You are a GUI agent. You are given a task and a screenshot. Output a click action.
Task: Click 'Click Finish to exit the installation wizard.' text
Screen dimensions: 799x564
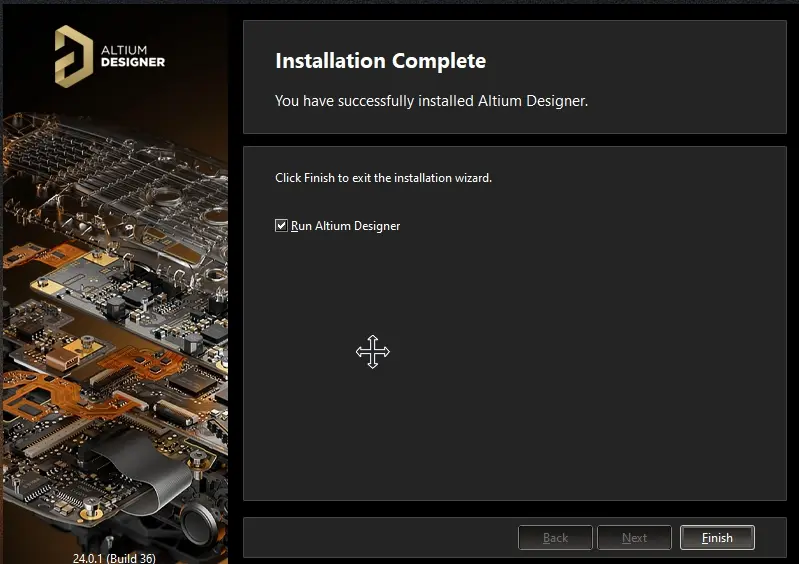(x=383, y=178)
